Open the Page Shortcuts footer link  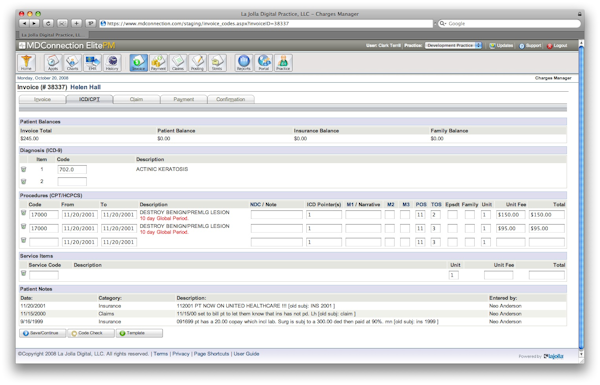click(212, 354)
